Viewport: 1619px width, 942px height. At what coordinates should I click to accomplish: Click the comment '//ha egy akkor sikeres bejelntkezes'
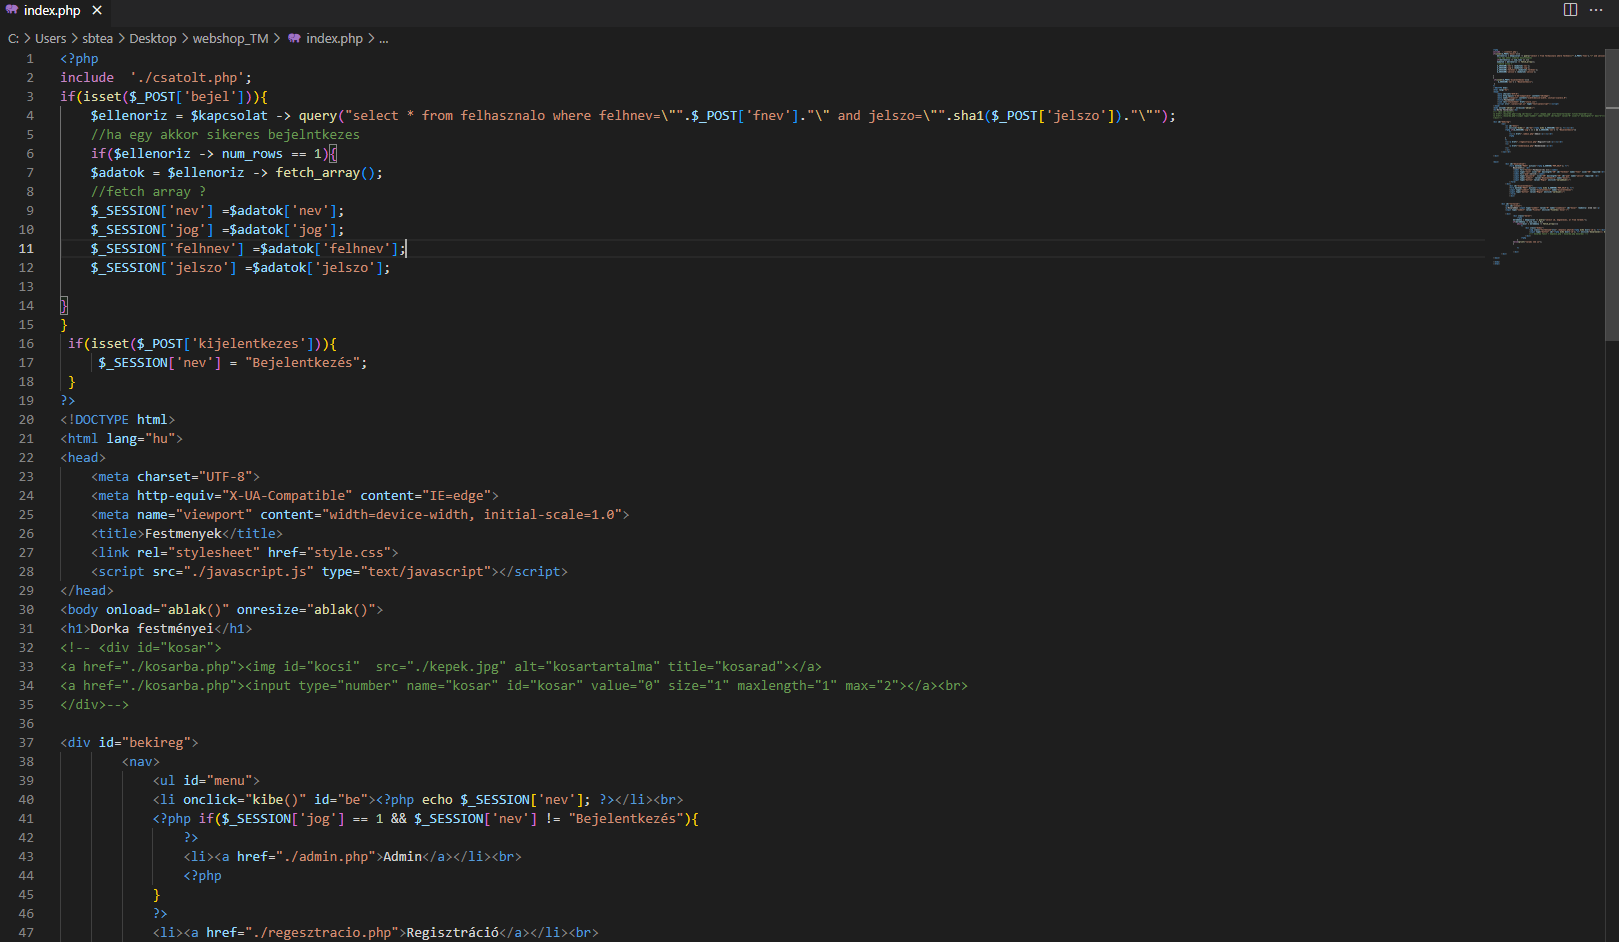[225, 135]
